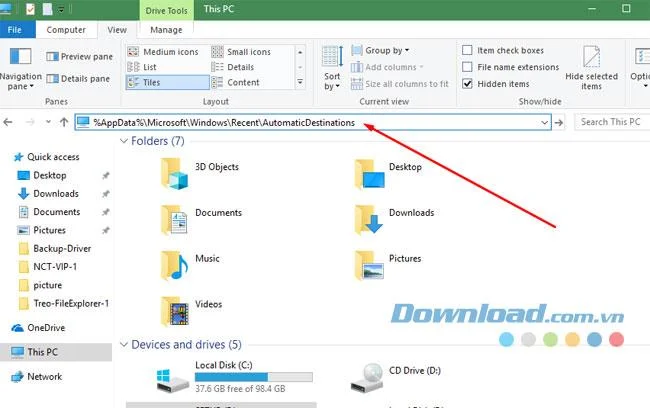Screen dimensions: 650x408
Task: Open recent locations dropdown arrow
Action: point(49,122)
